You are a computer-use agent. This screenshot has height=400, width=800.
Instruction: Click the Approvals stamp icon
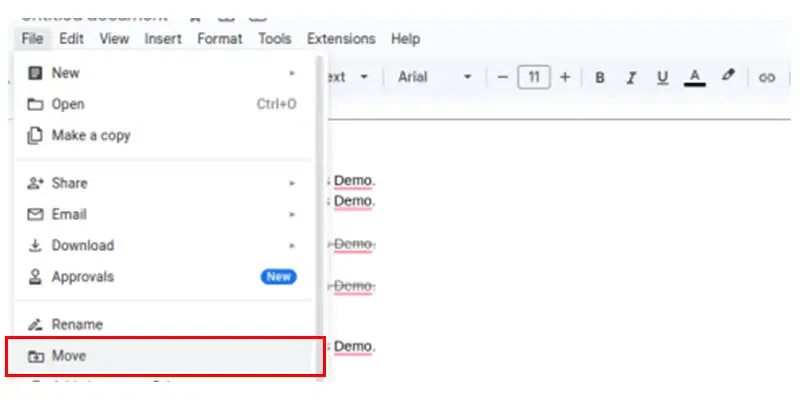(x=35, y=277)
